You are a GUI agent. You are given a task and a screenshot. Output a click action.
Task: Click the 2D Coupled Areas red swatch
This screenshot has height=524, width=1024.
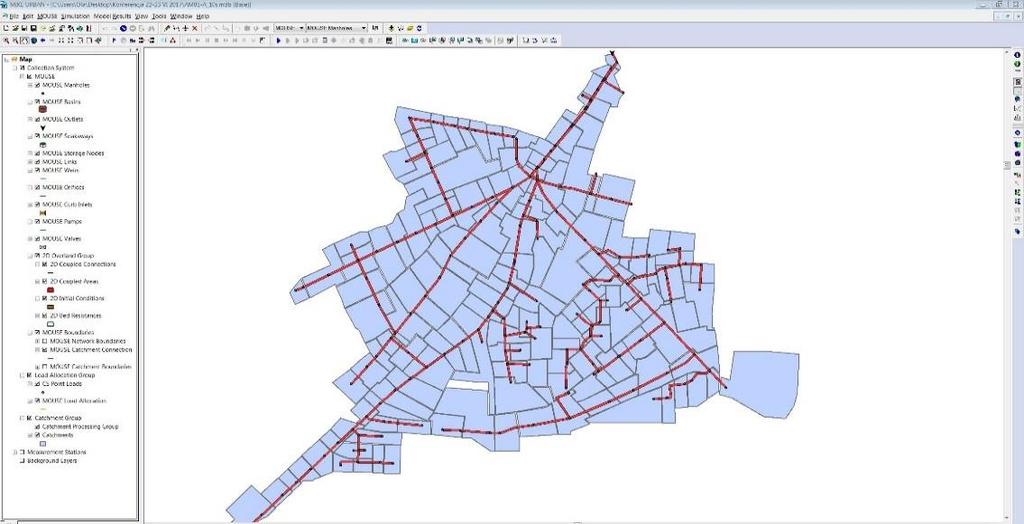pos(51,289)
